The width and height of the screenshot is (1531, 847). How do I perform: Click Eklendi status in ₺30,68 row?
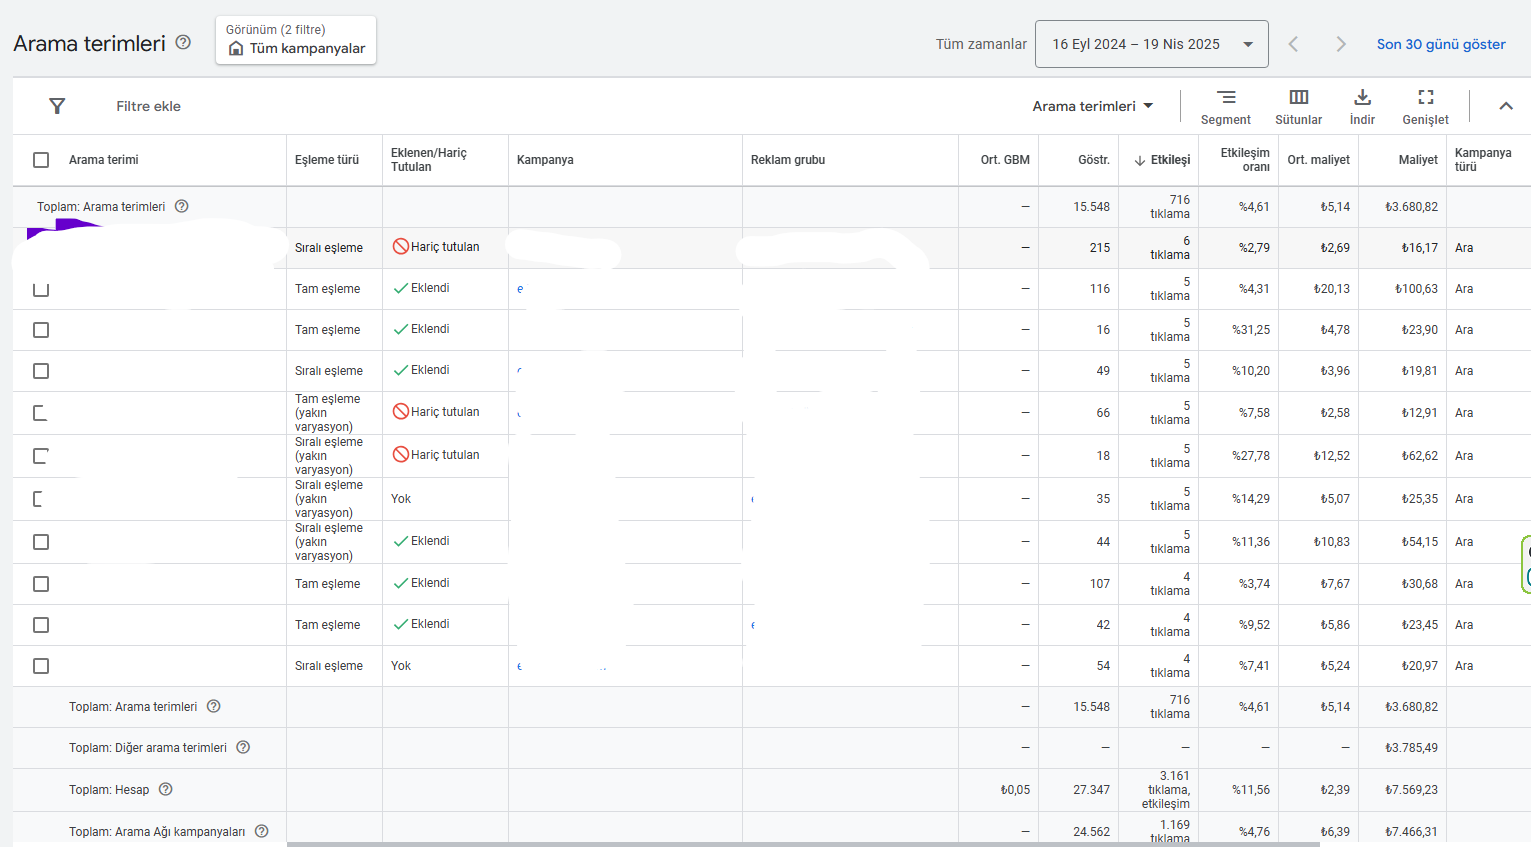tap(421, 583)
